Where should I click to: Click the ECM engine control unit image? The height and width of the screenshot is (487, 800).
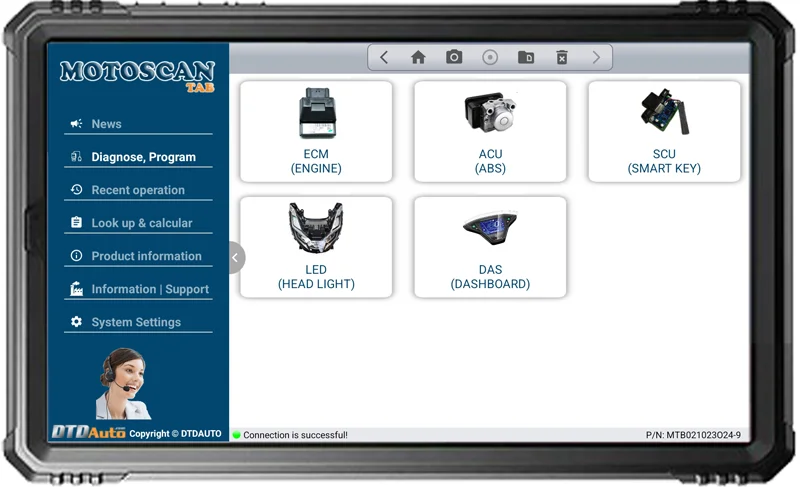tap(317, 113)
